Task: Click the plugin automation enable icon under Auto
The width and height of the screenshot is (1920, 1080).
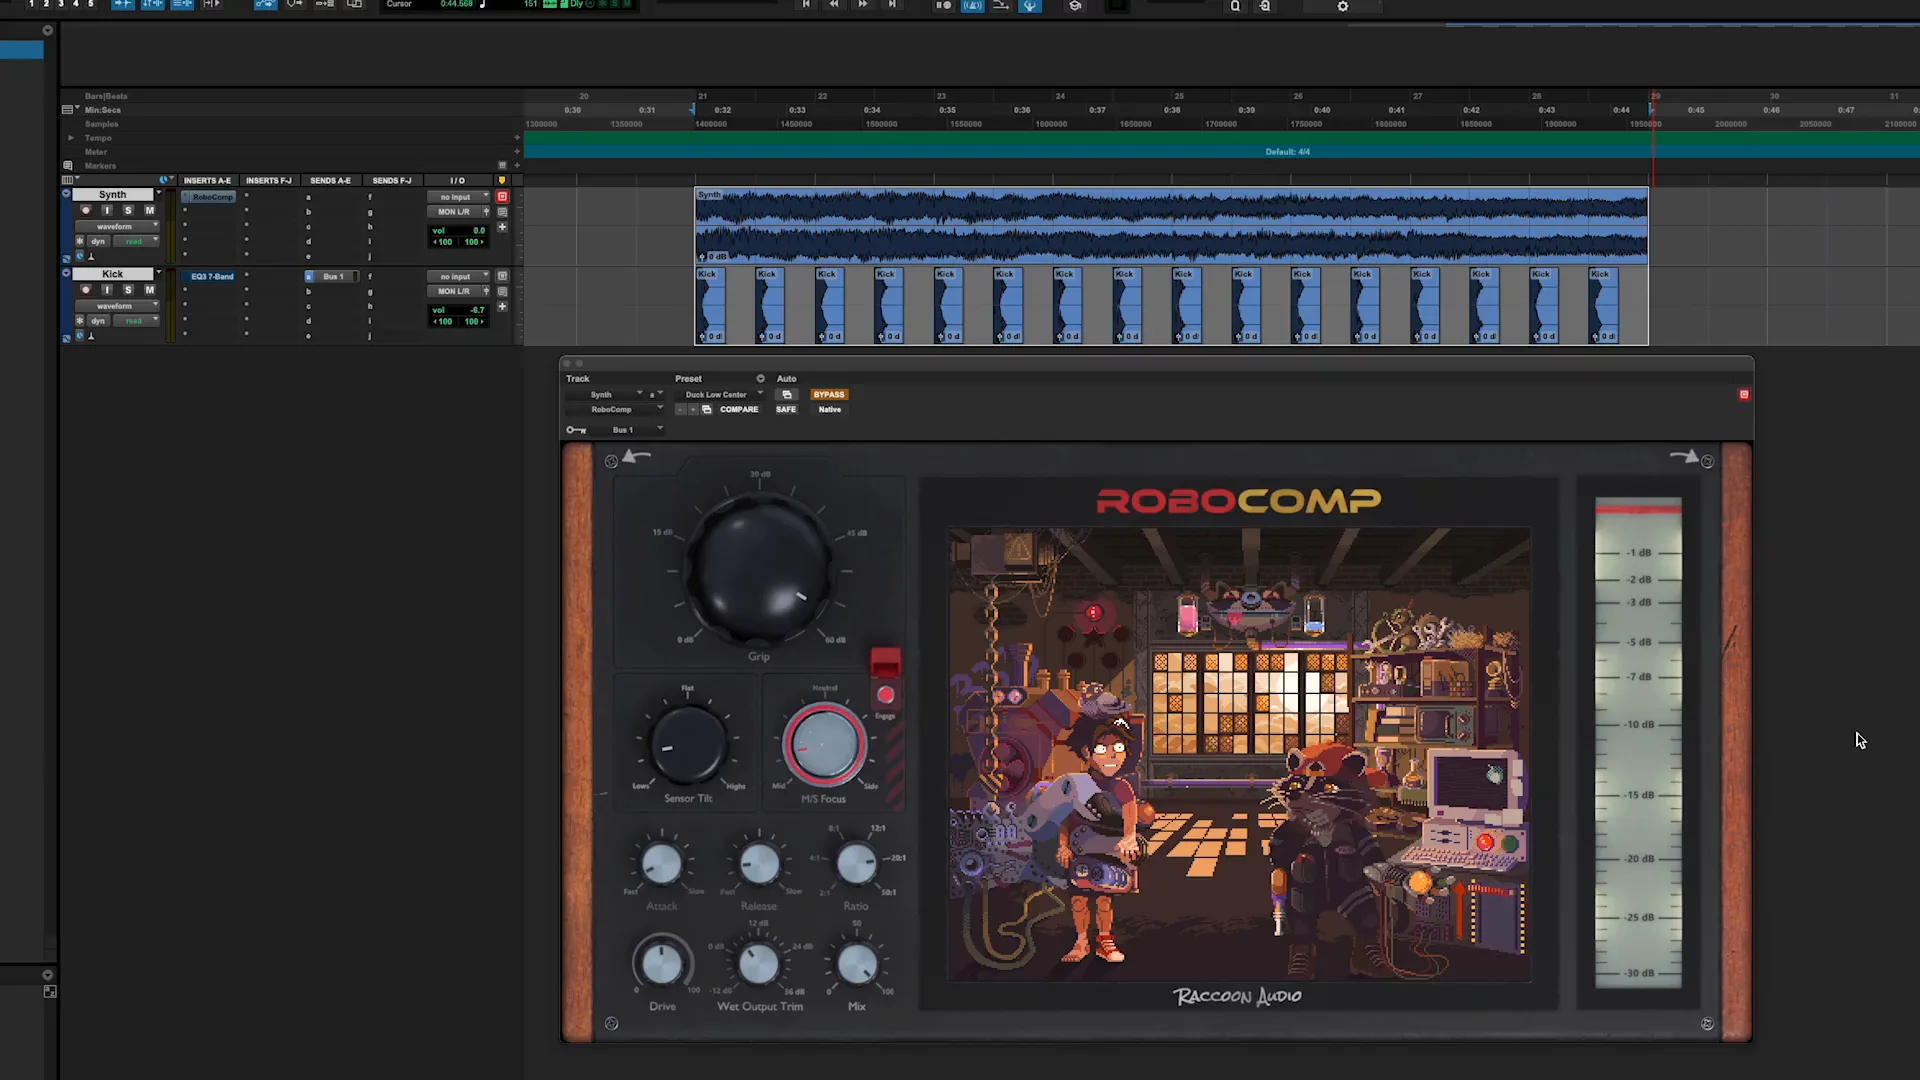Action: [x=787, y=394]
